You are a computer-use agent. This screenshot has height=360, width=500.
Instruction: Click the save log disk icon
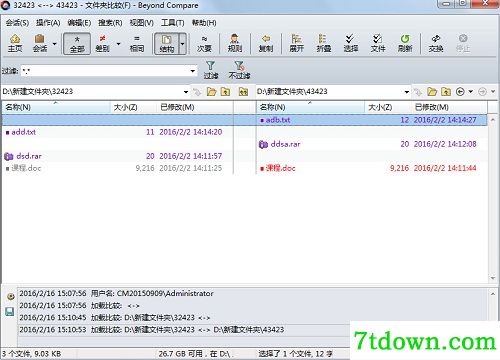point(10,312)
